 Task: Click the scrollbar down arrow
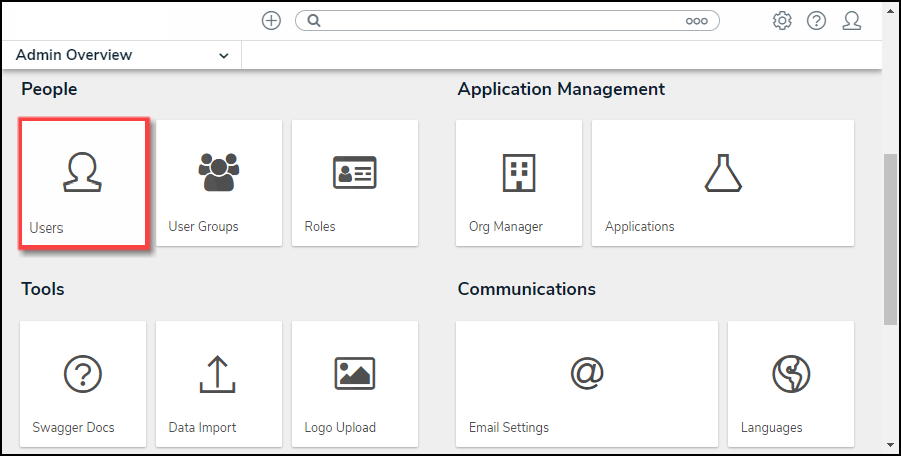click(890, 445)
